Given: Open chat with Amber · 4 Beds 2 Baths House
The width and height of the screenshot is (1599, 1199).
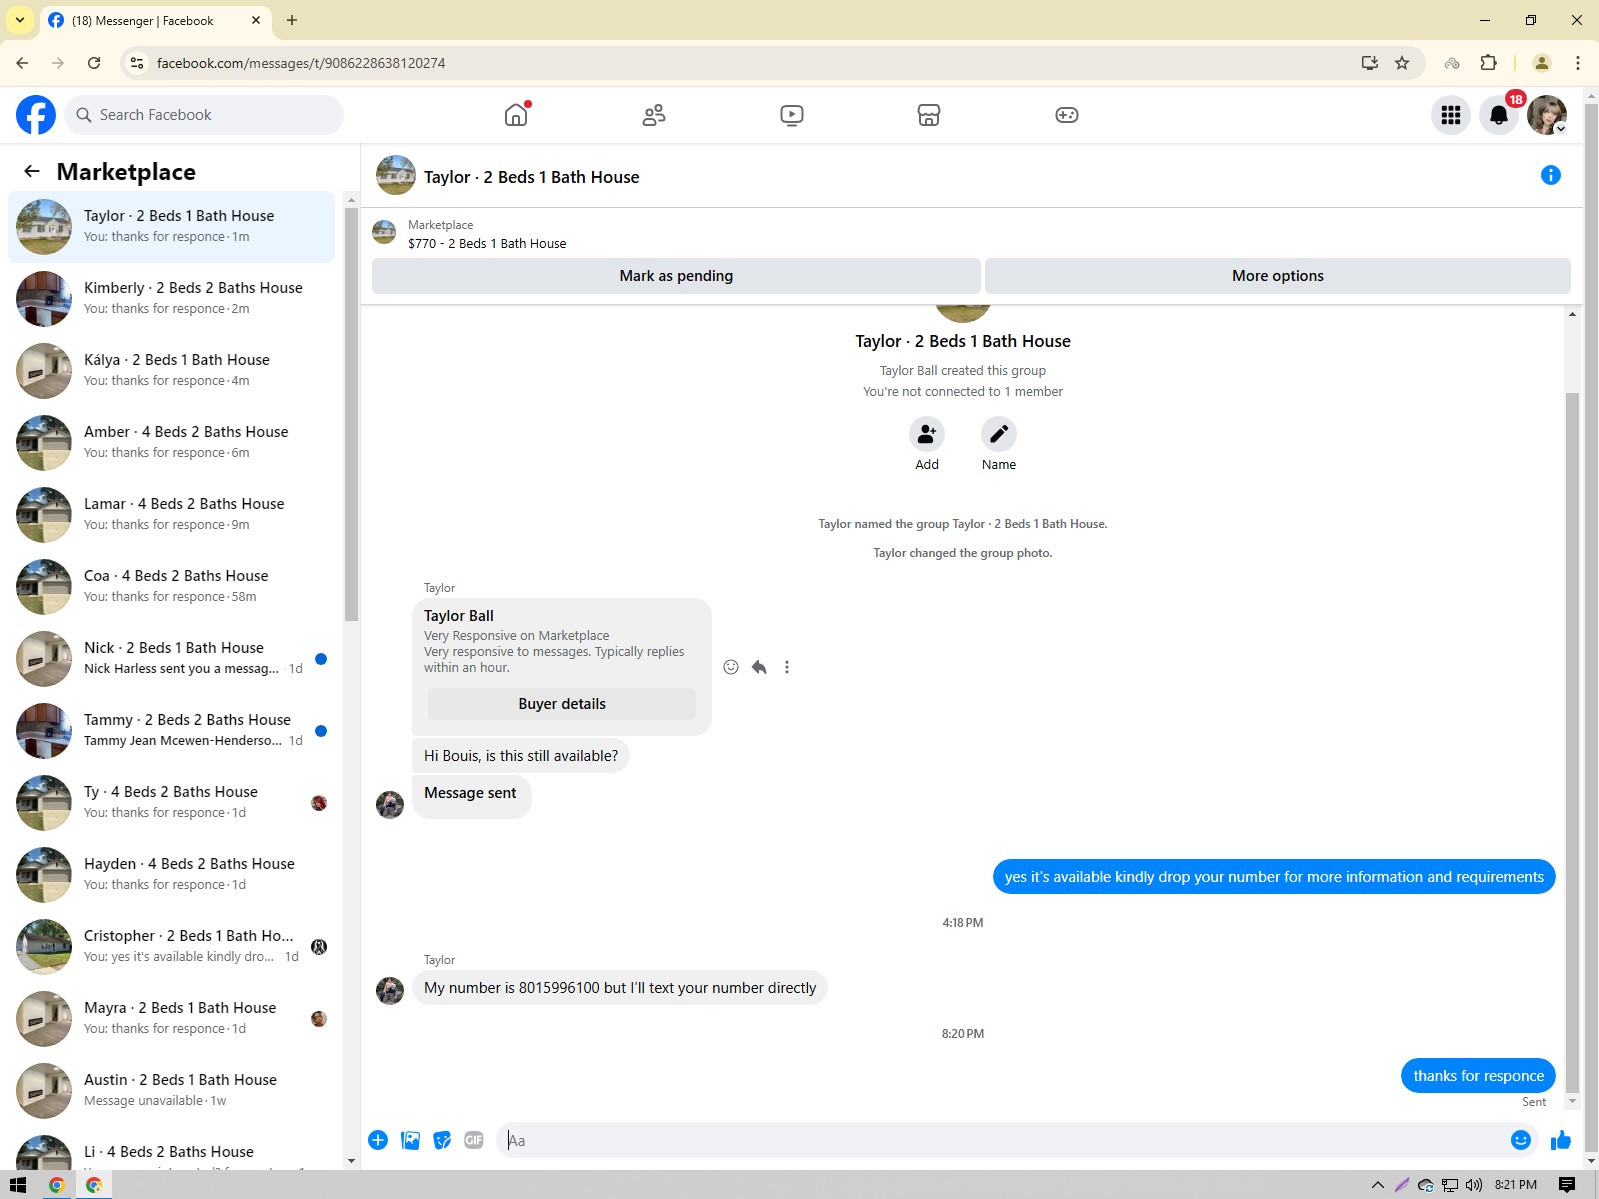Looking at the screenshot, I should (172, 443).
